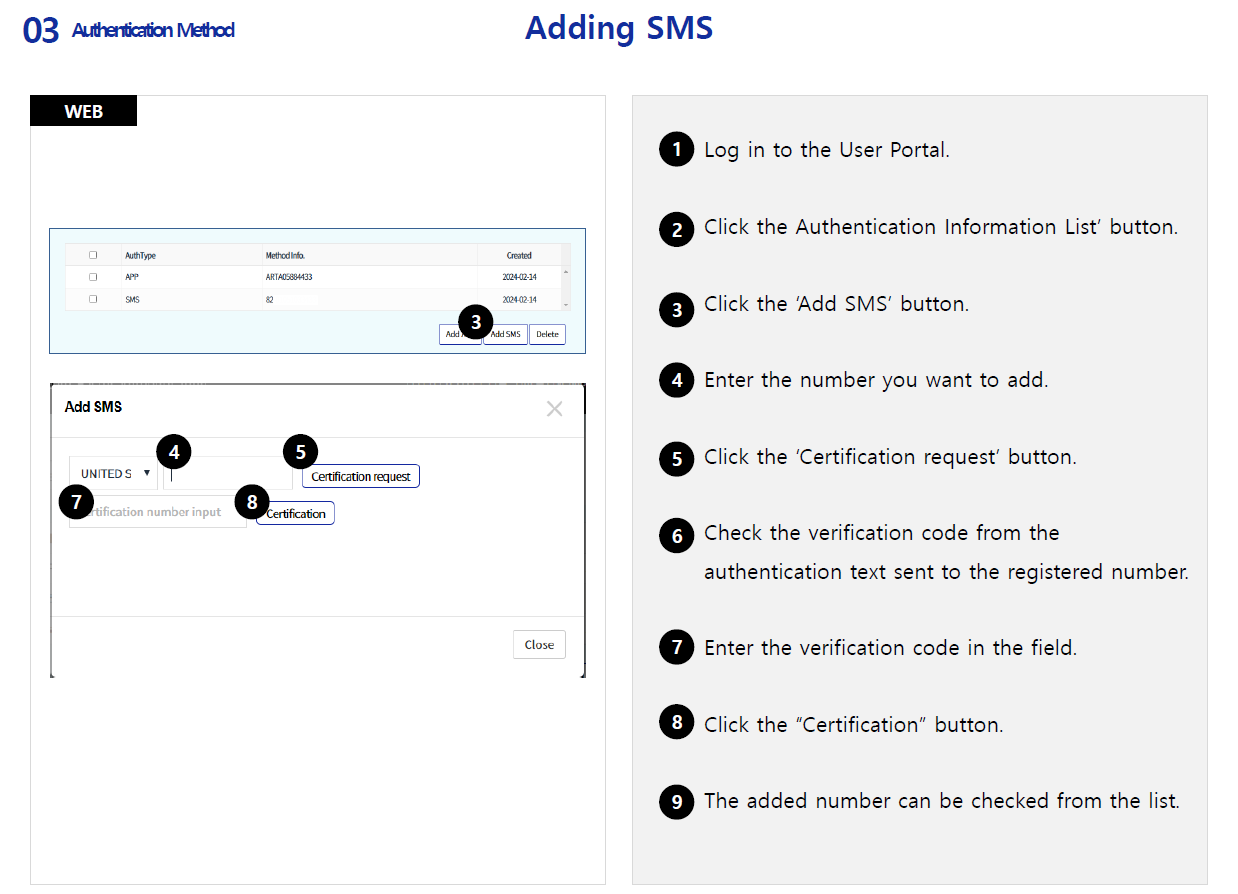Viewport: 1238px width, 894px height.
Task: Click the phone number input field
Action: [x=230, y=474]
